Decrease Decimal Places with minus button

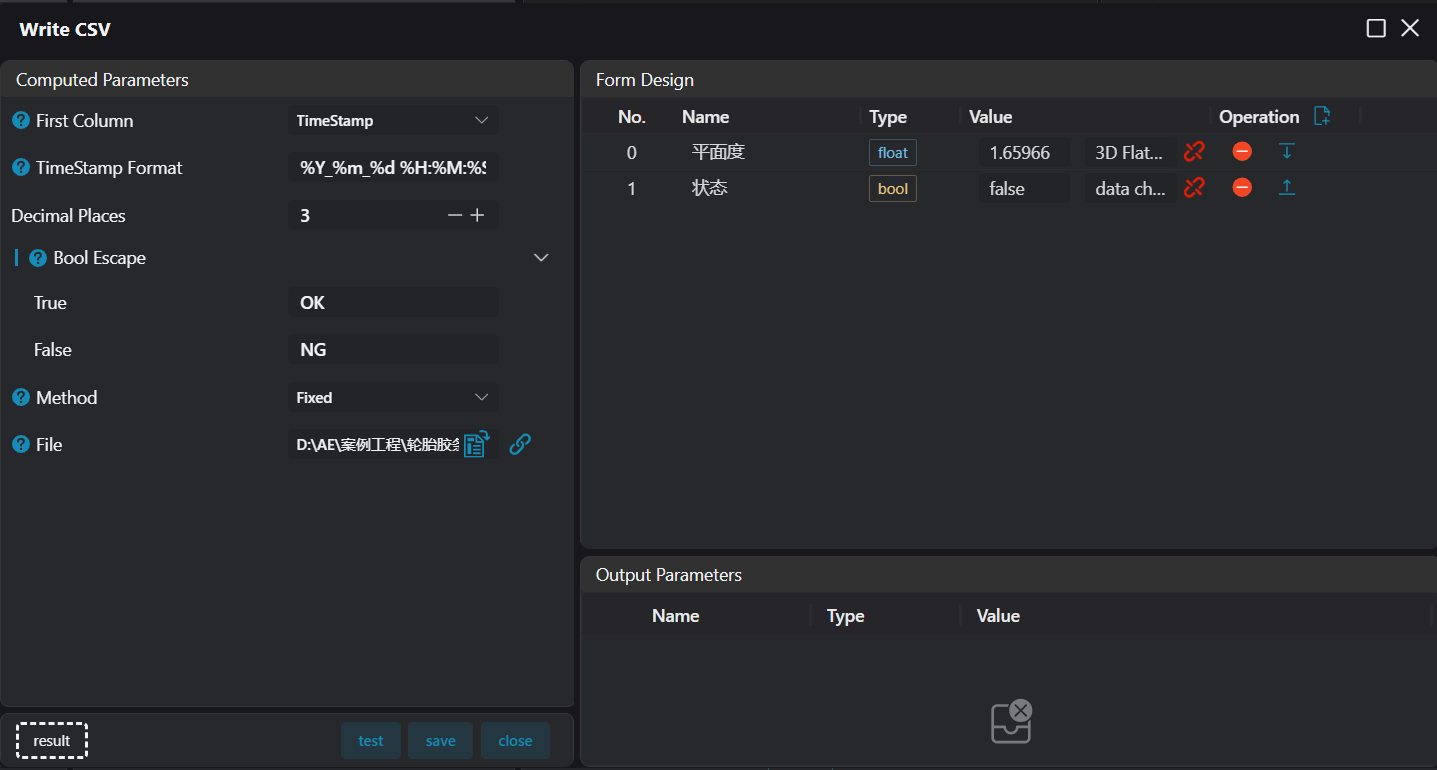455,216
